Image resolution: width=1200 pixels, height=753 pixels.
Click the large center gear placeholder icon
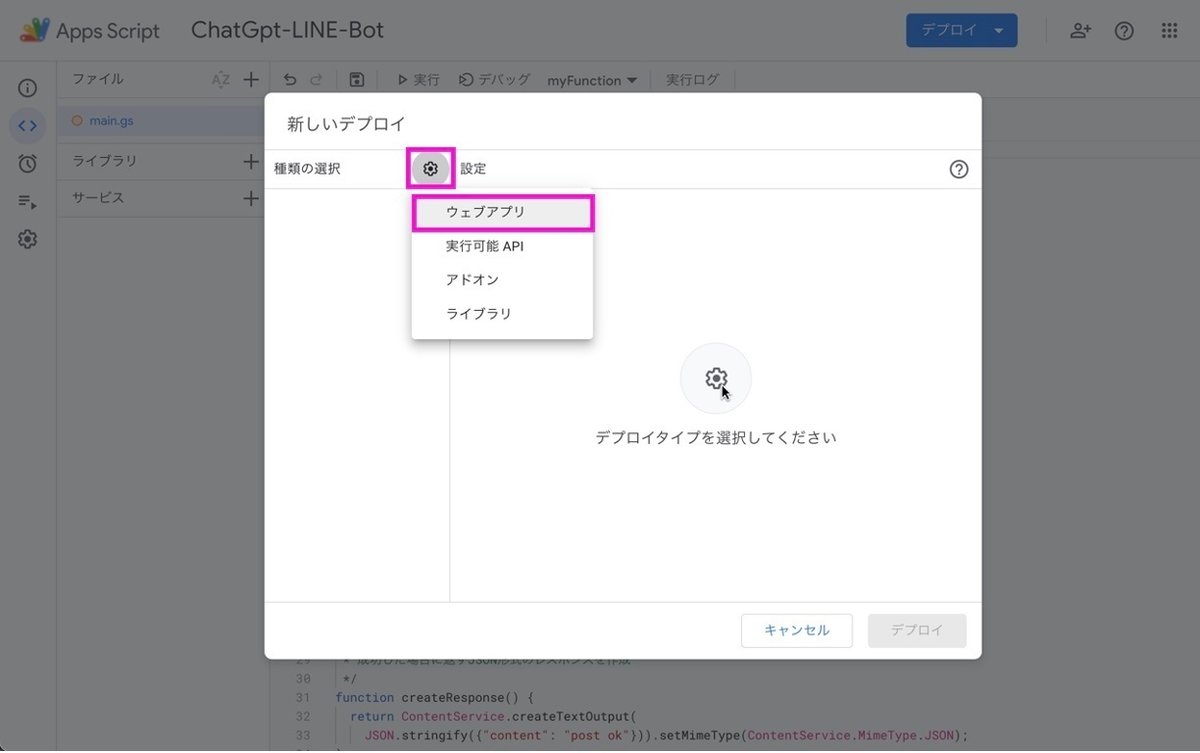pyautogui.click(x=716, y=378)
